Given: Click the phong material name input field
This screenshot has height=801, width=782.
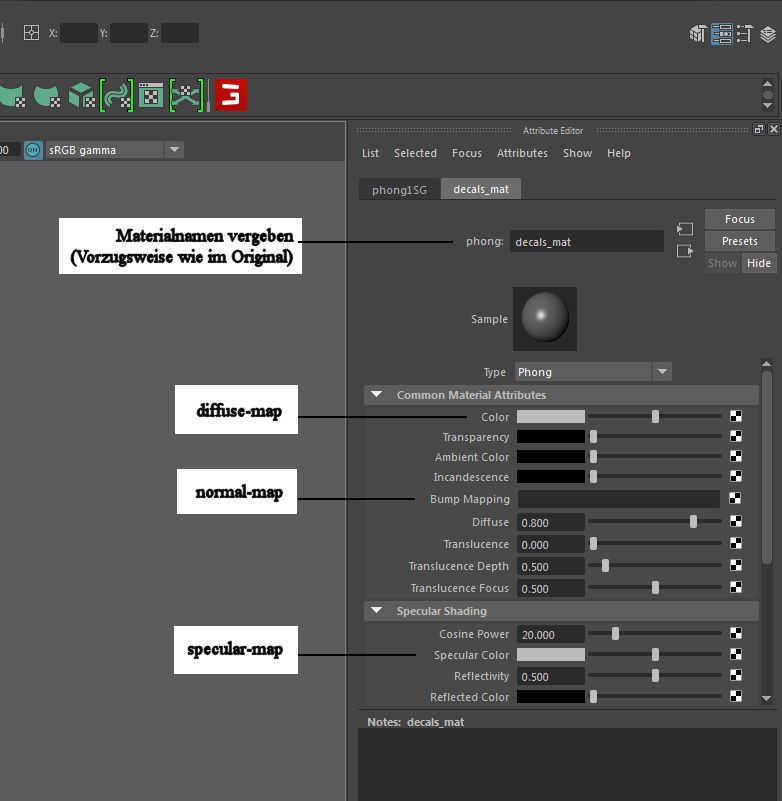Looking at the screenshot, I should (586, 241).
